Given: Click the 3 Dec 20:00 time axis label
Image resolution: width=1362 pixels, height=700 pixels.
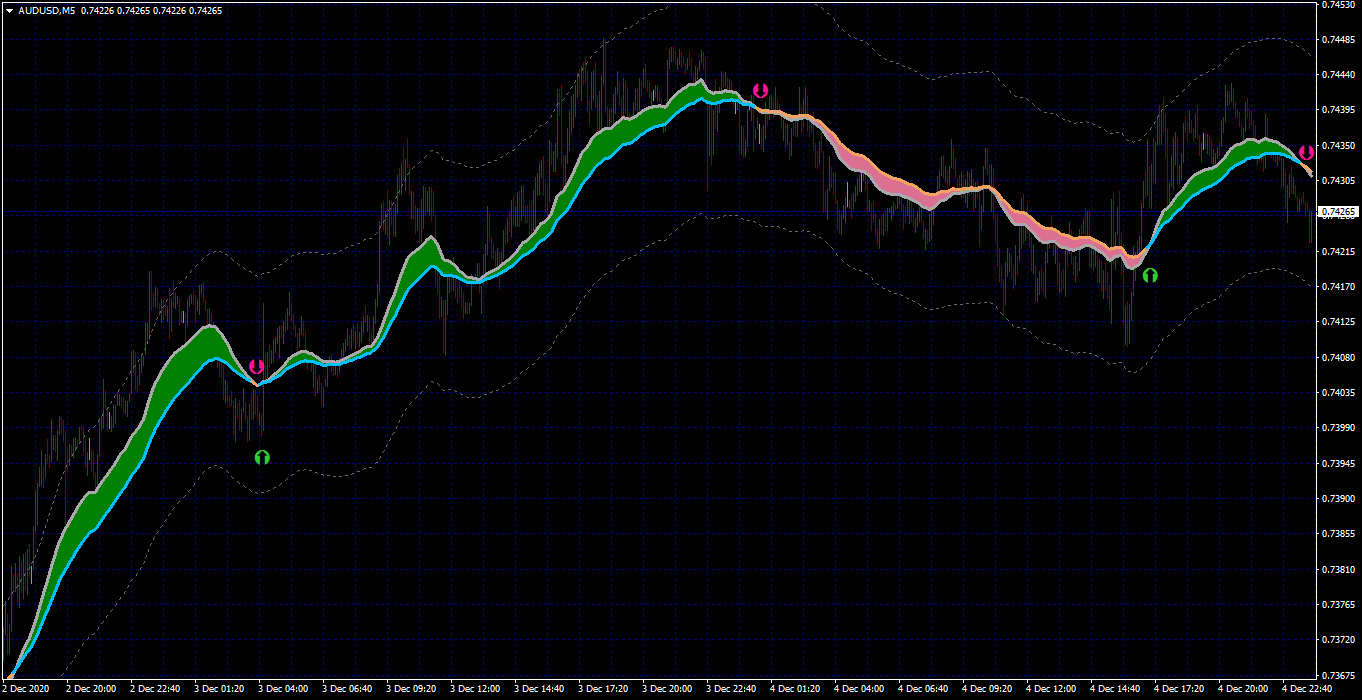Looking at the screenshot, I should coord(668,689).
